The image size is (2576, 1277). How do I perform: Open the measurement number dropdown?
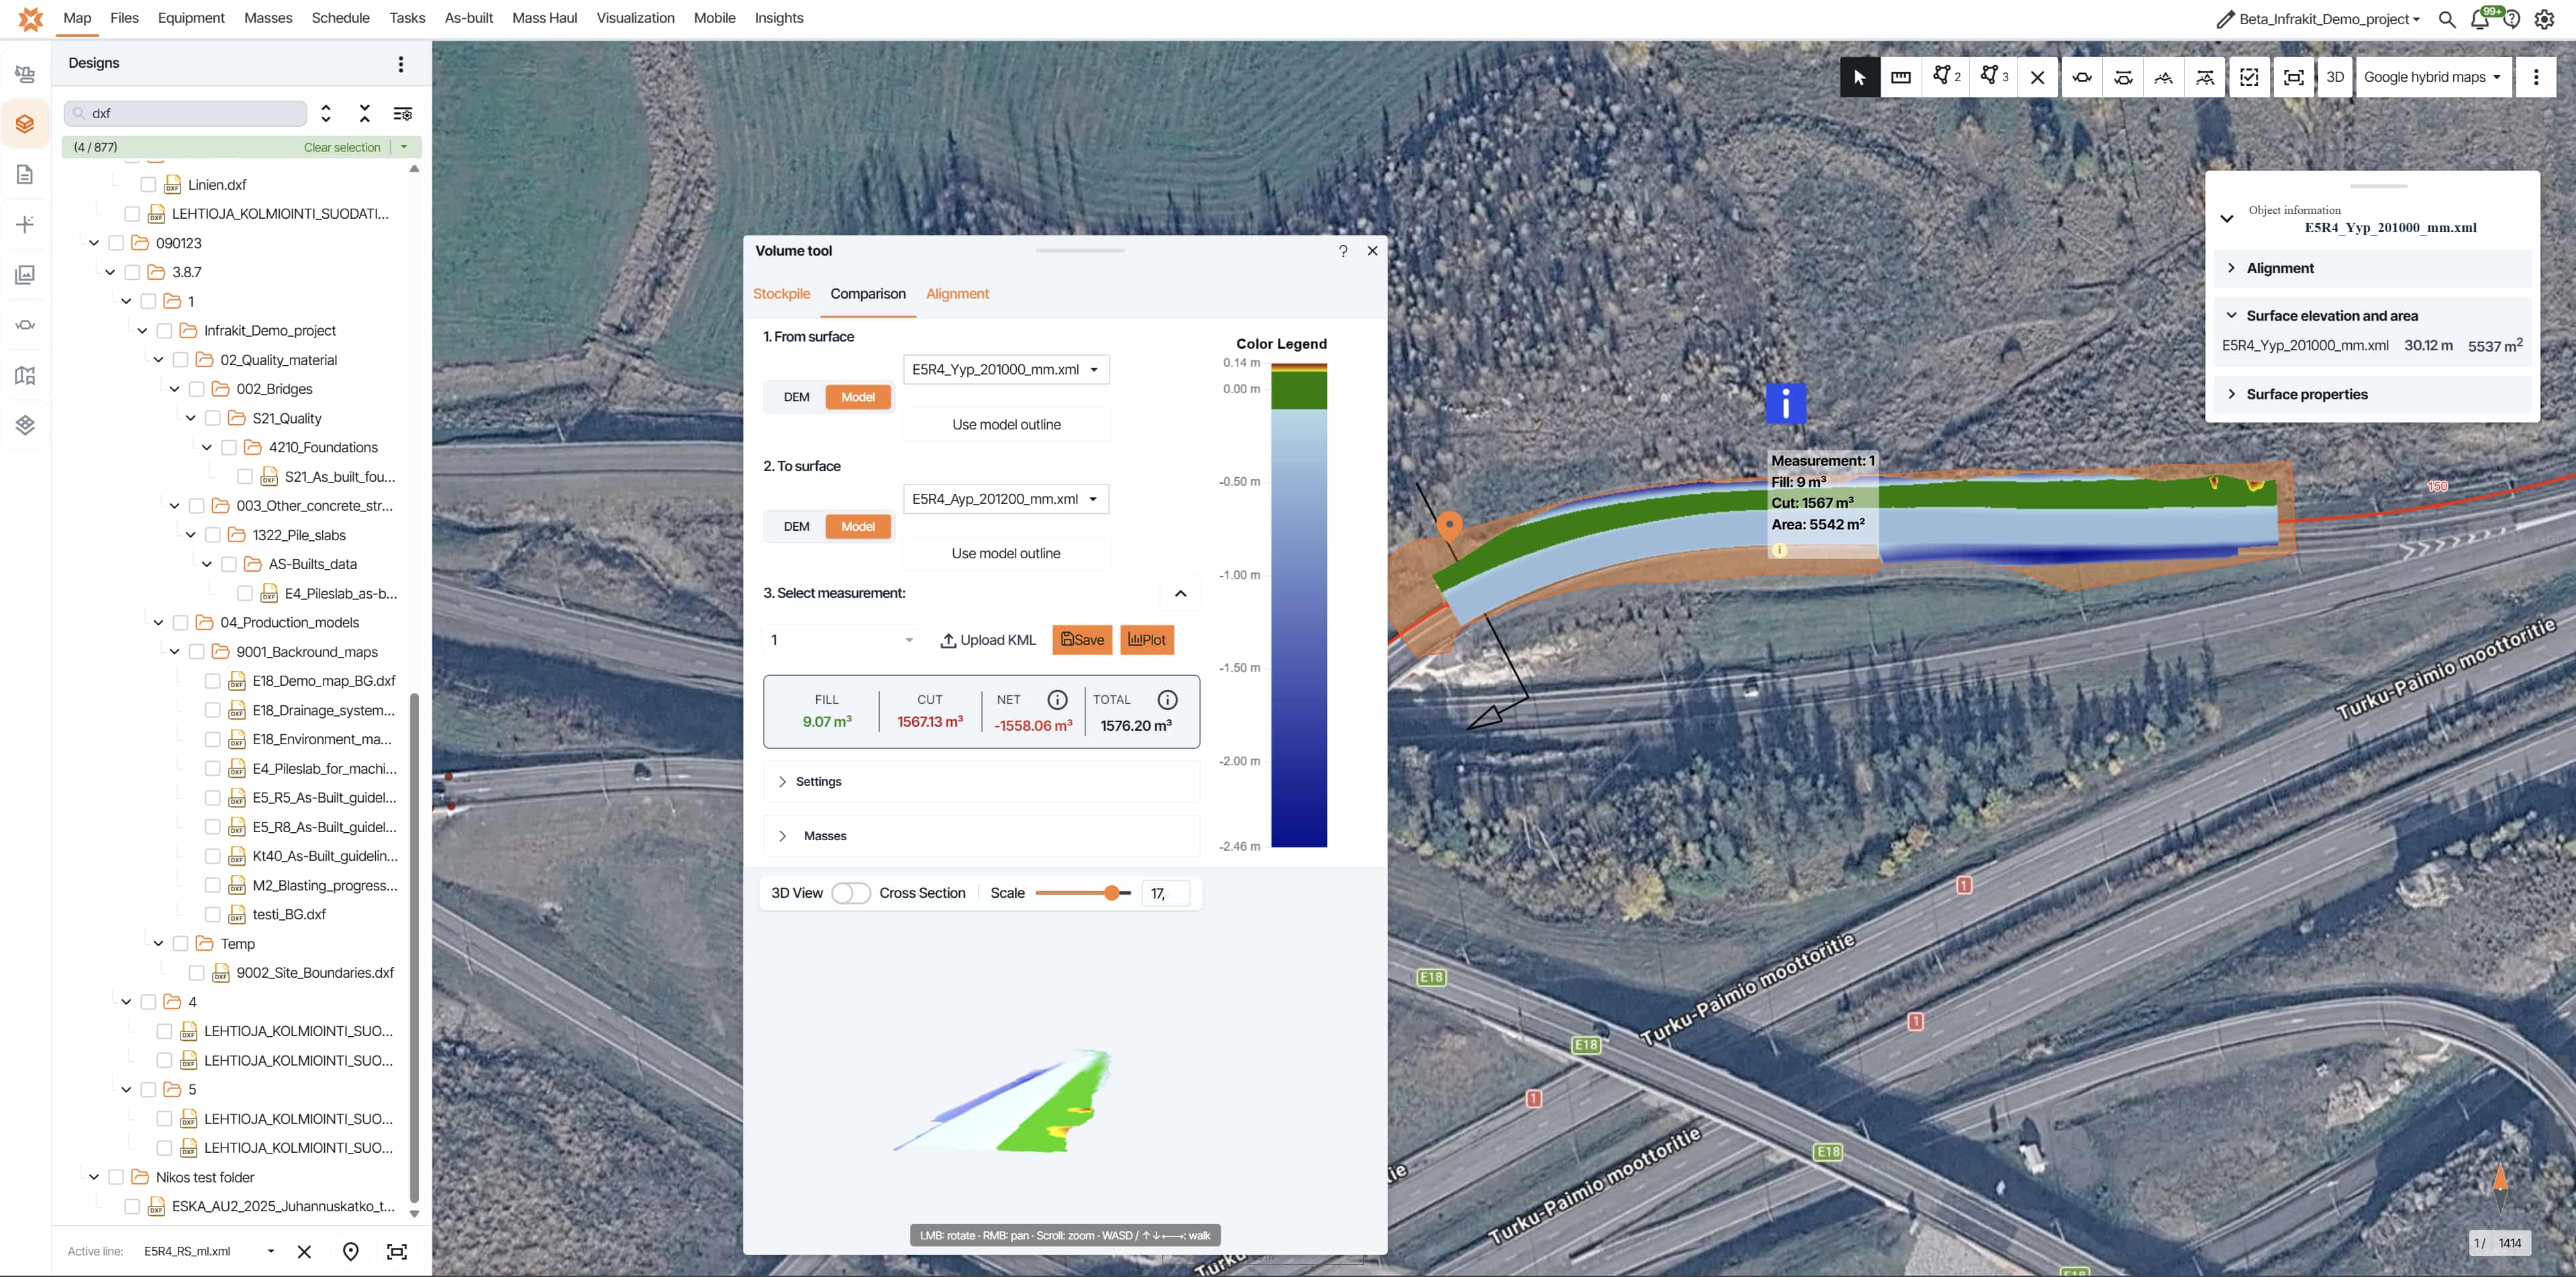(841, 640)
